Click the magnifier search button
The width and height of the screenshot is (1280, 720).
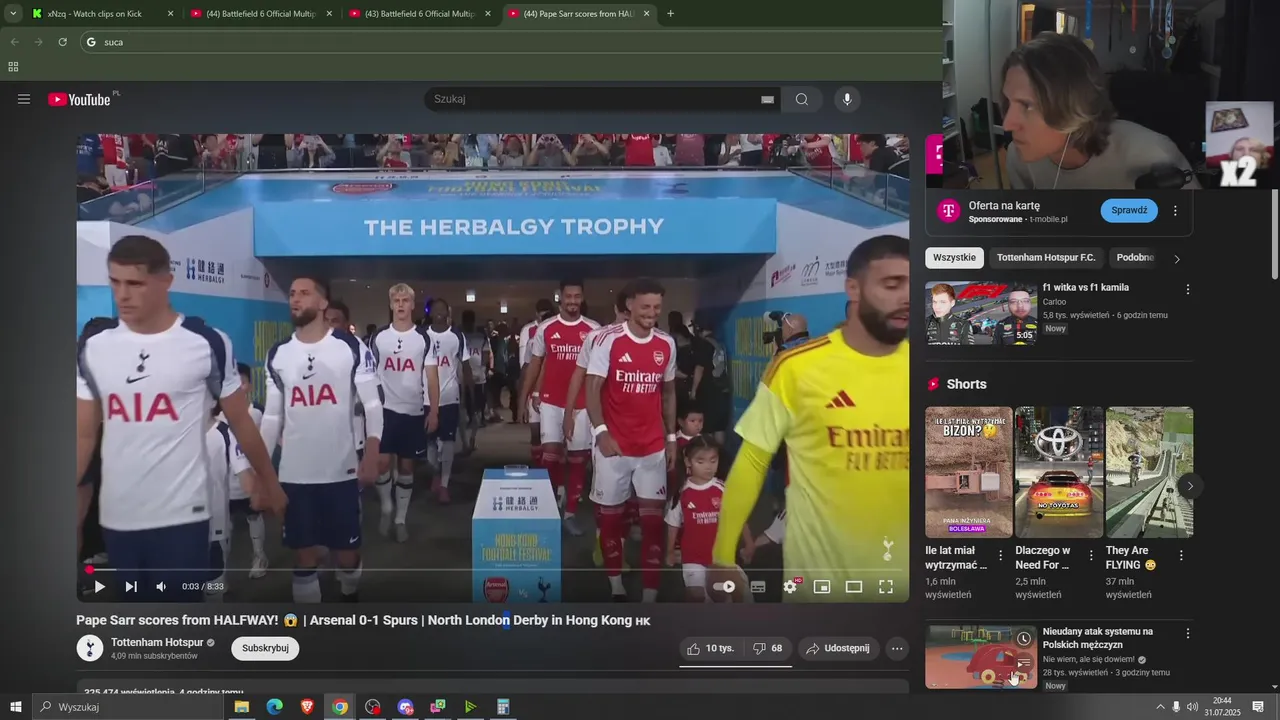[802, 99]
